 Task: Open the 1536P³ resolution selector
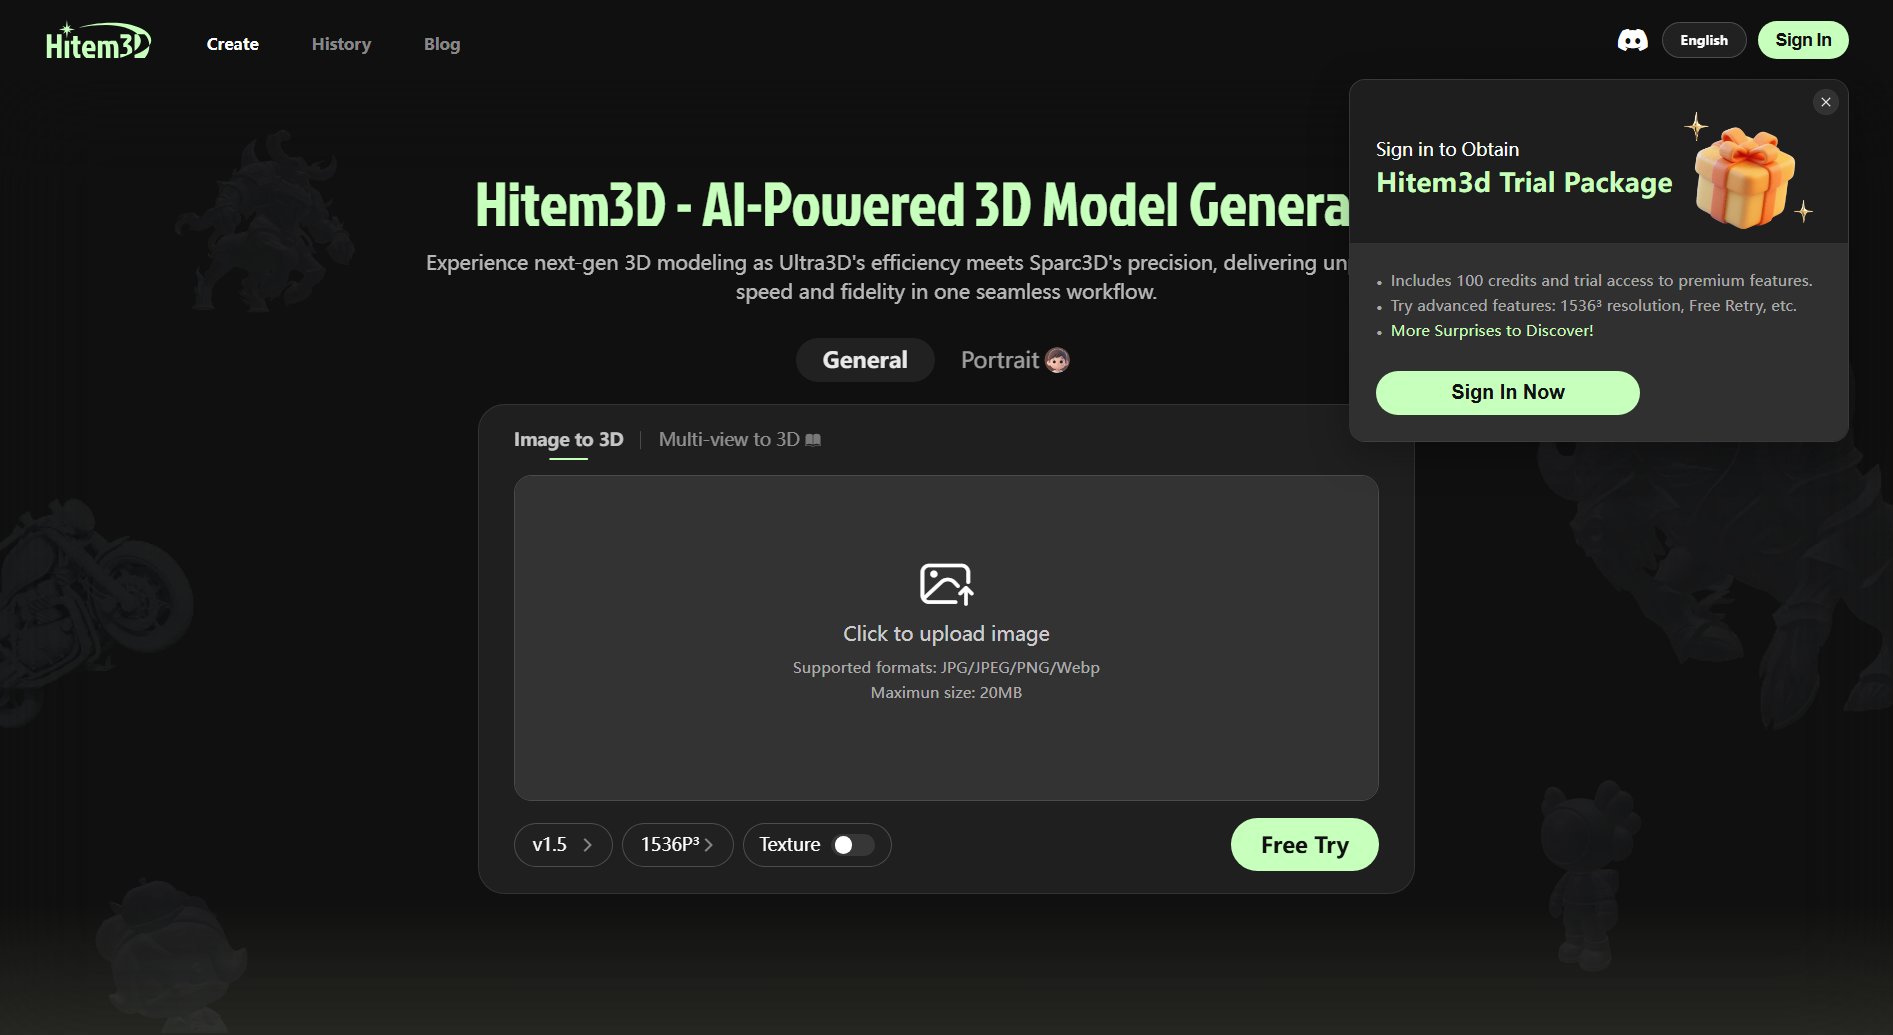pos(677,845)
